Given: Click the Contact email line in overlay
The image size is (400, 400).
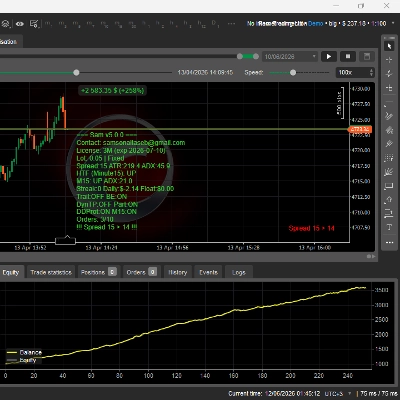Looking at the screenshot, I should click(131, 143).
